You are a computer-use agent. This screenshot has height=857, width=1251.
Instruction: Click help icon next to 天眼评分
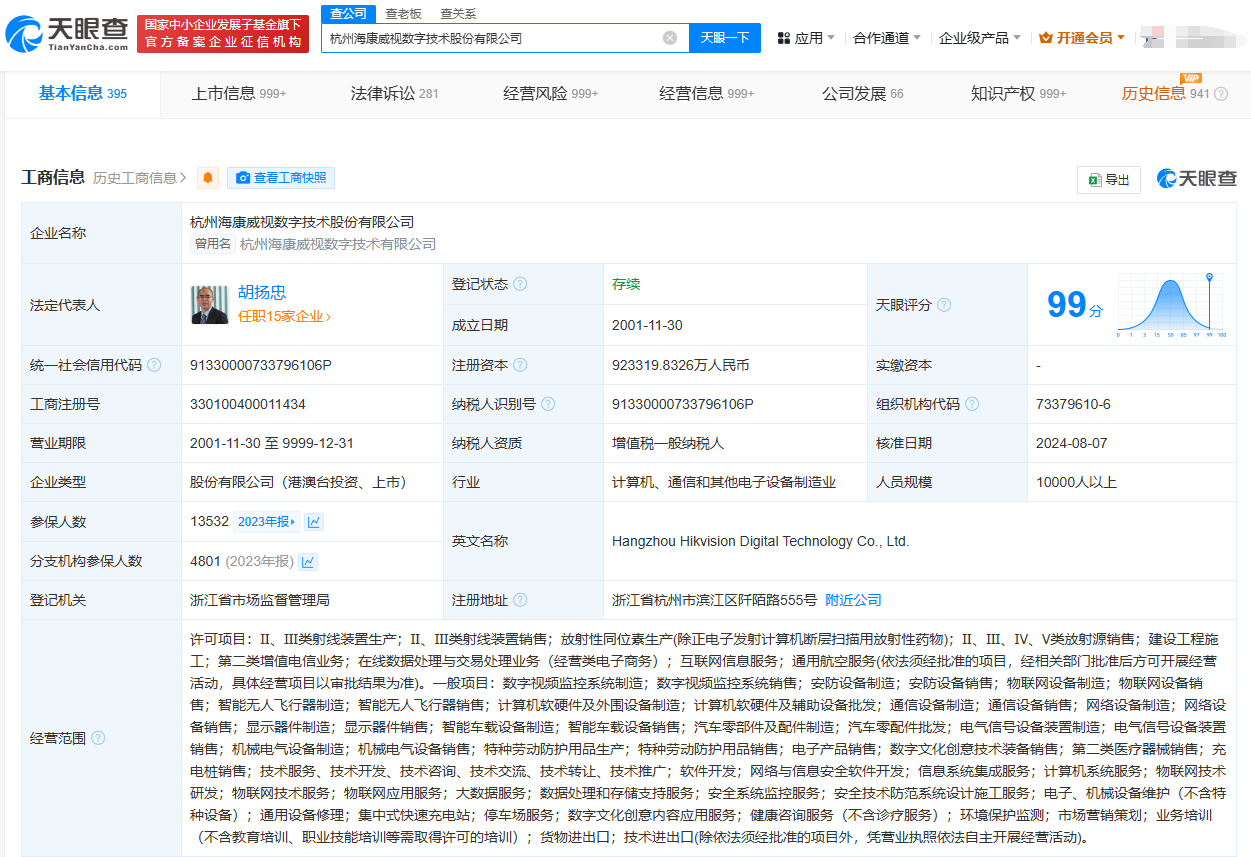coord(943,305)
